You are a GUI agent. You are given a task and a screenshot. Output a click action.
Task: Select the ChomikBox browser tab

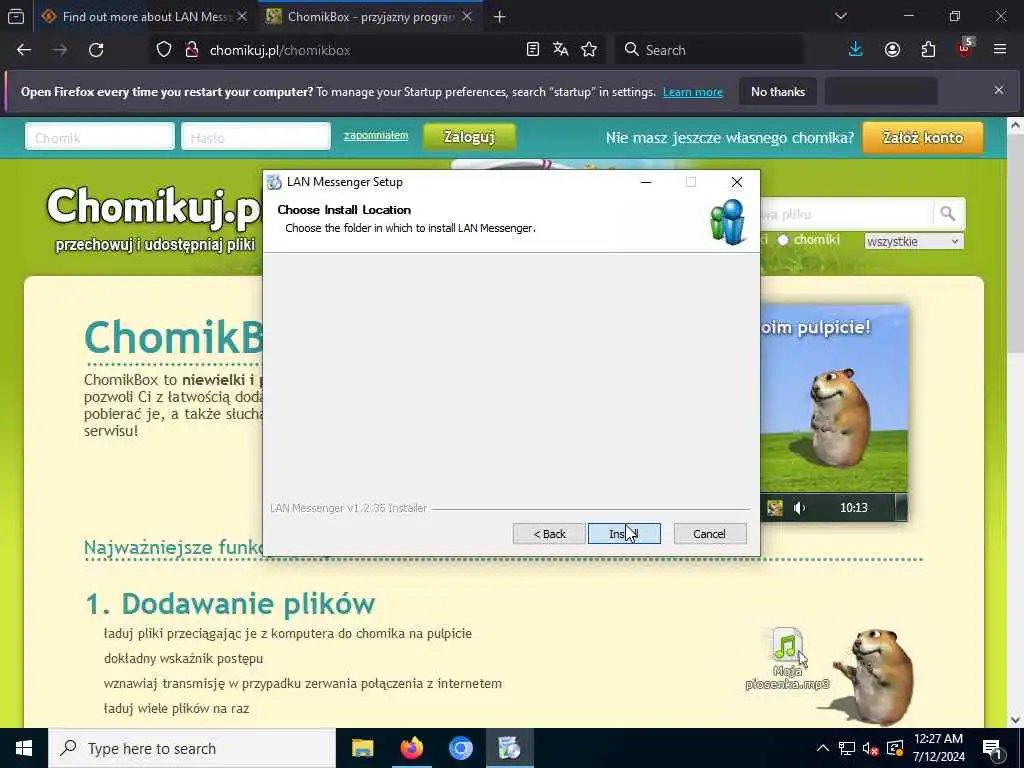370,17
